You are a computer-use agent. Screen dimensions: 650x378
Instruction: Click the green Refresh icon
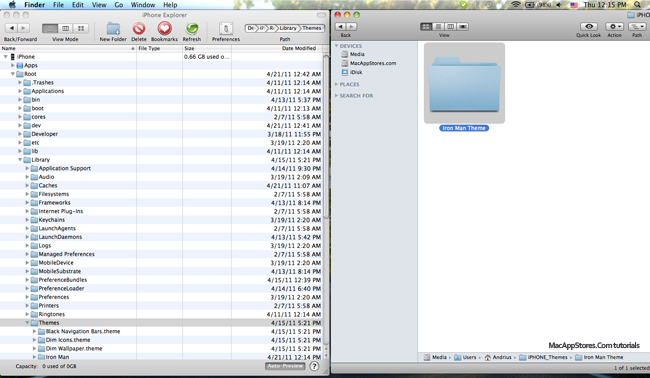pyautogui.click(x=192, y=29)
